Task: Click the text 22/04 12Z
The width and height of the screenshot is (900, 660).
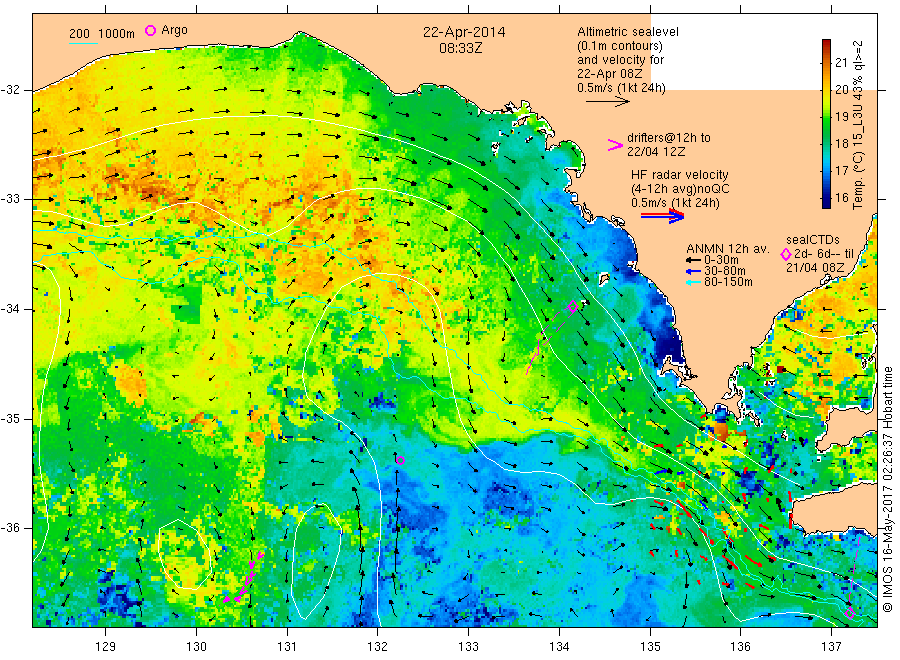Action: coord(655,152)
